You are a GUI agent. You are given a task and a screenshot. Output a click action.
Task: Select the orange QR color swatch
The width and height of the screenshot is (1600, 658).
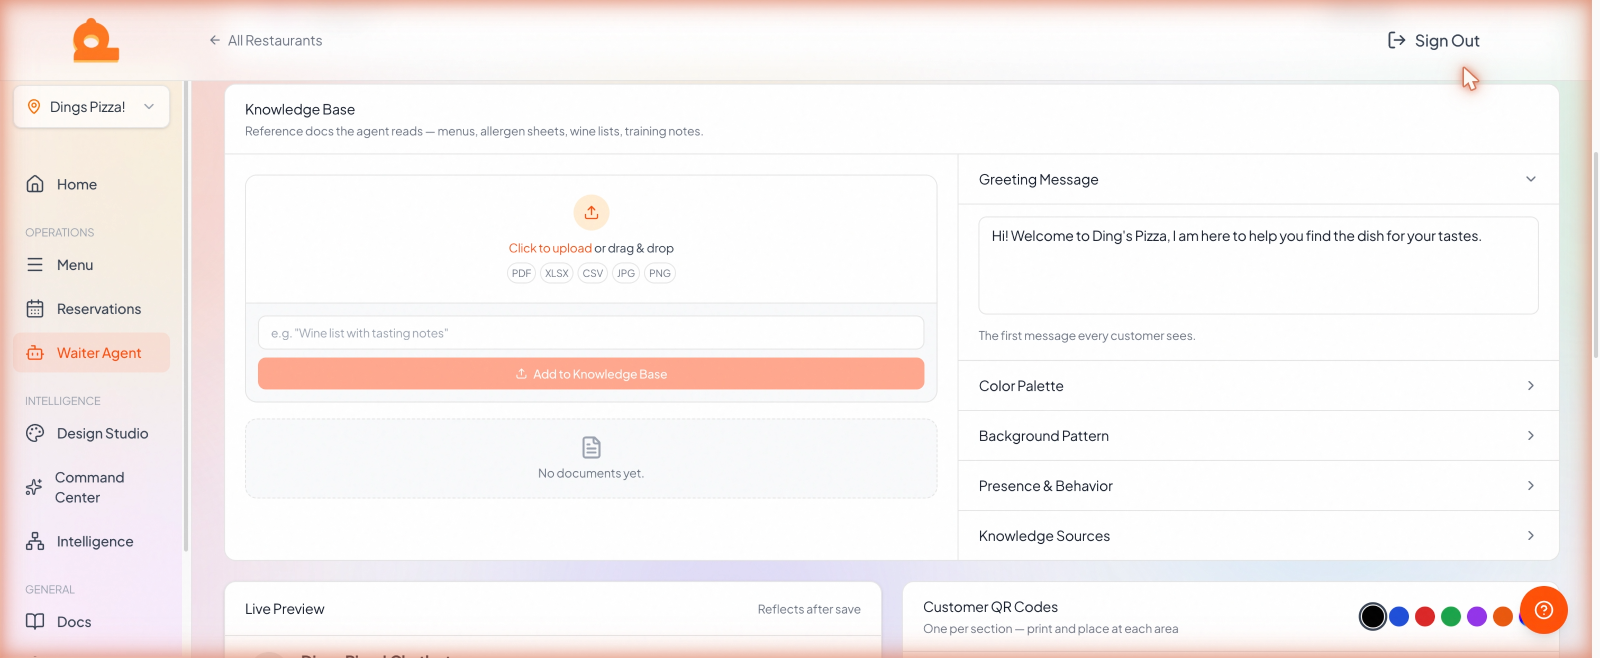(1503, 616)
